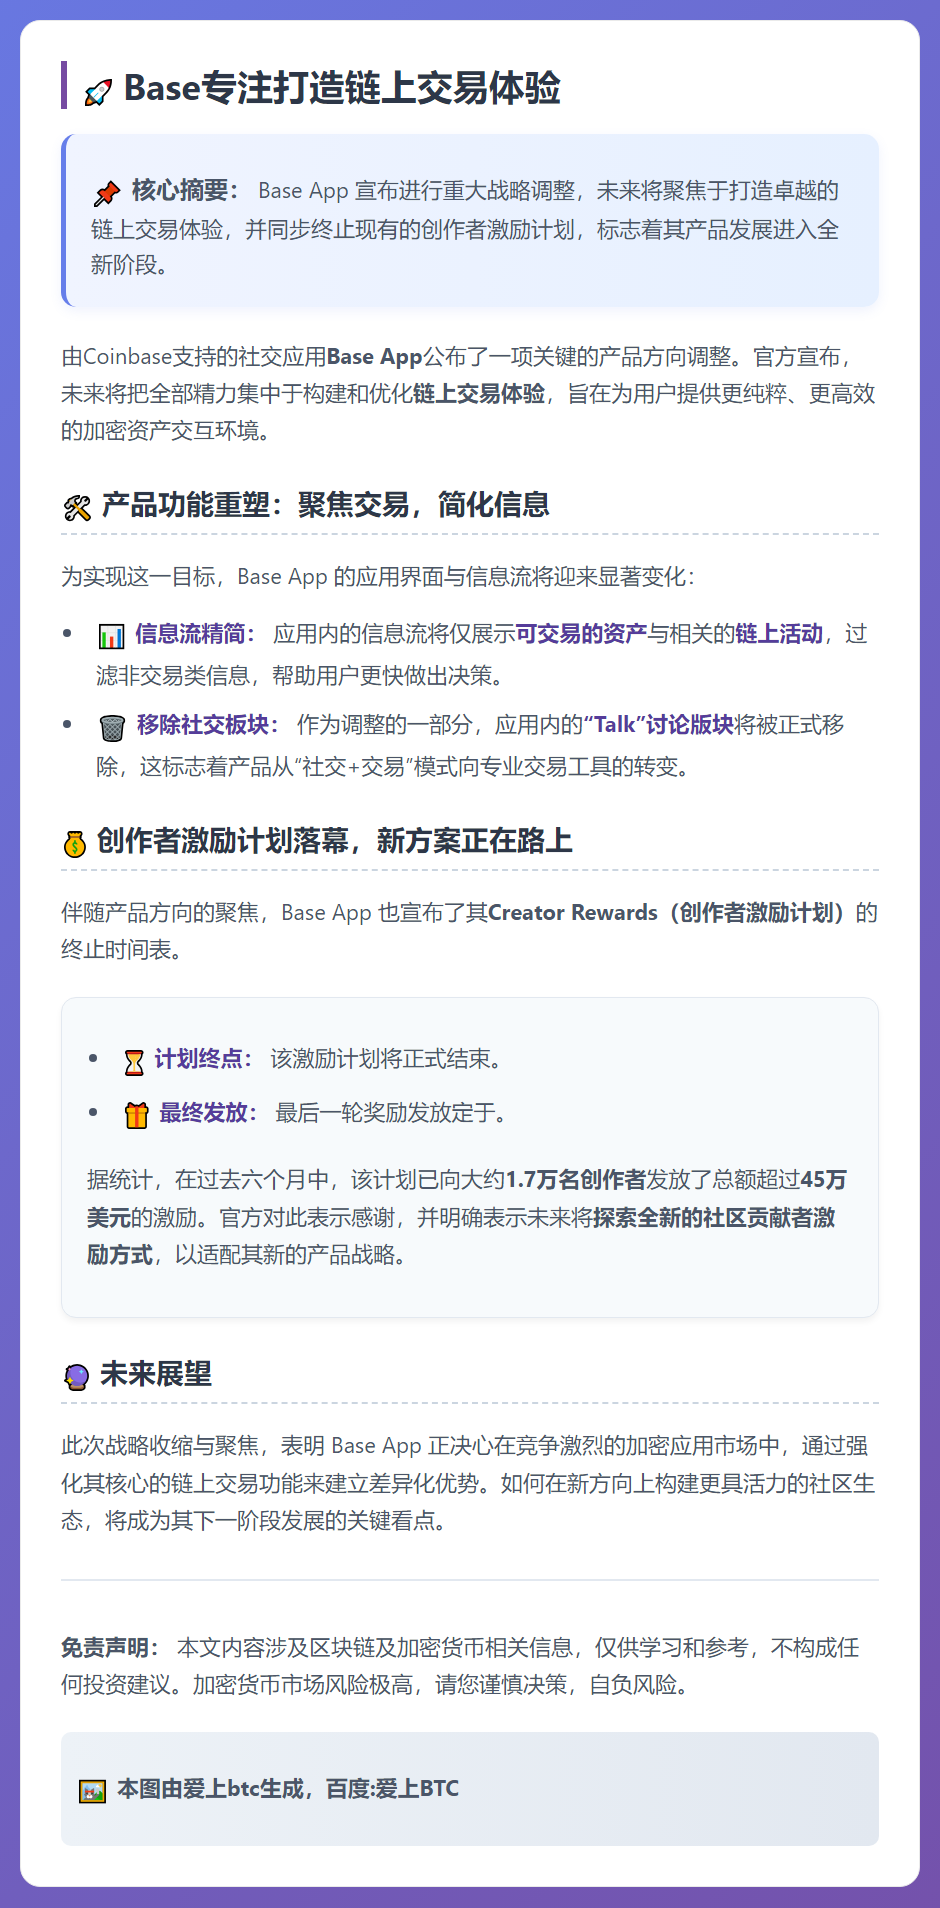Click the highlighted text 可交易的资产
This screenshot has height=1908, width=940.
tap(581, 634)
